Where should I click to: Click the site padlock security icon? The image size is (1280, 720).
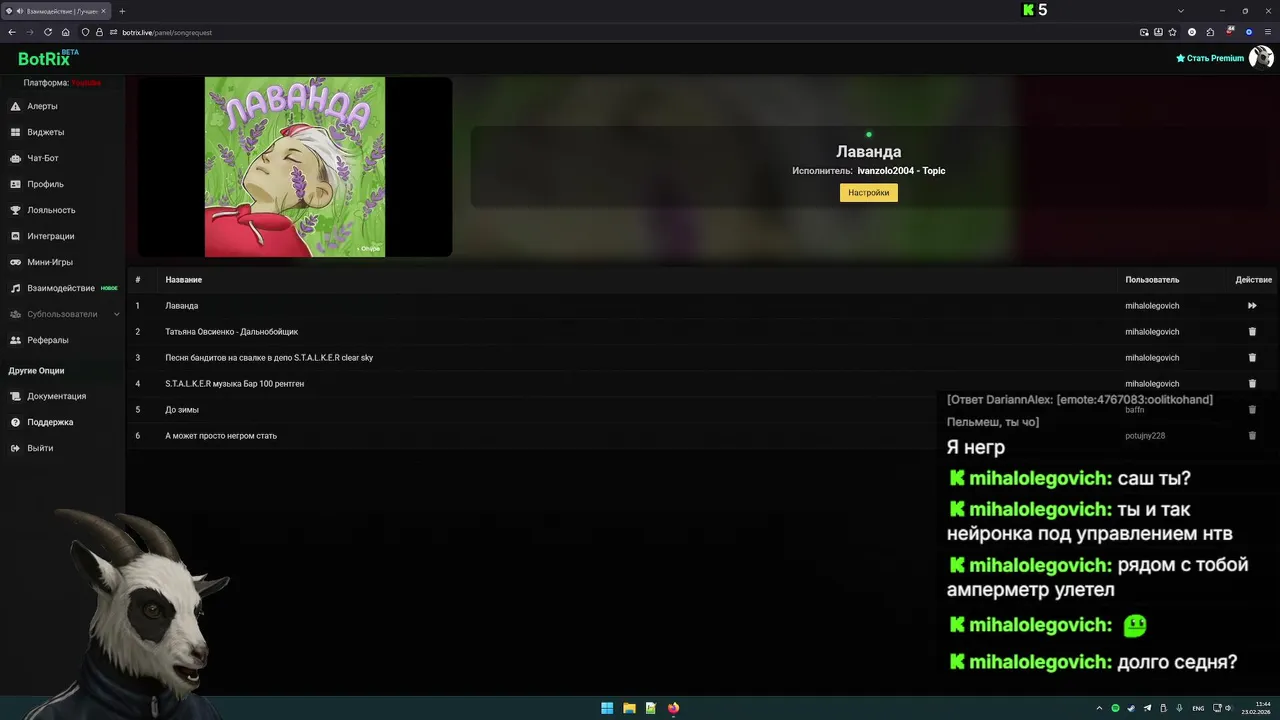(99, 32)
